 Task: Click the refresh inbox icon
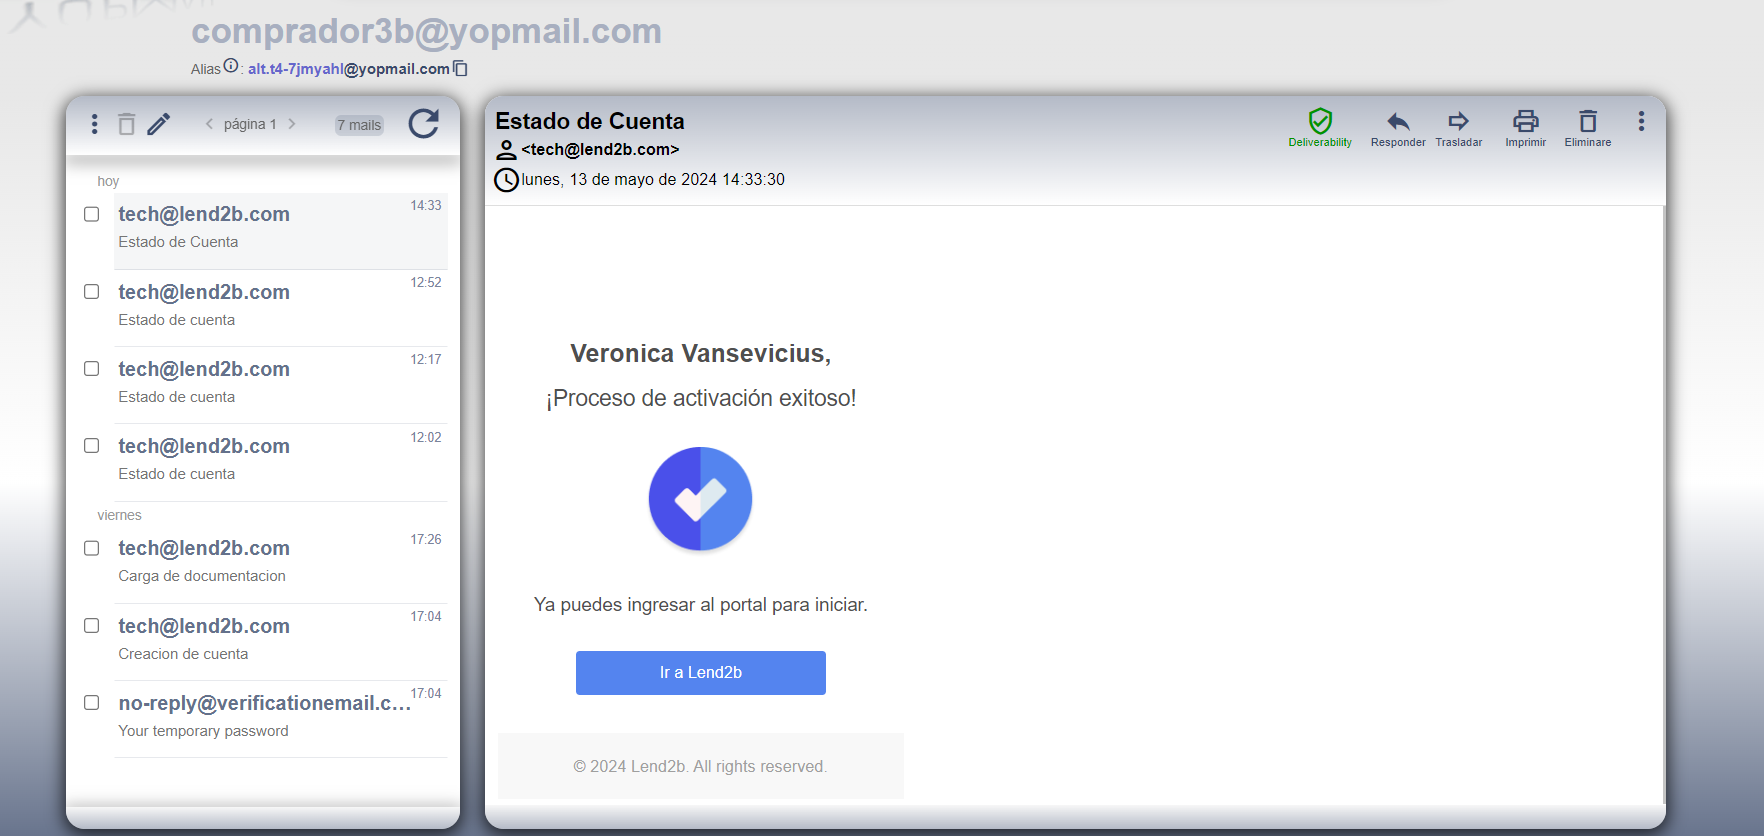pyautogui.click(x=424, y=124)
